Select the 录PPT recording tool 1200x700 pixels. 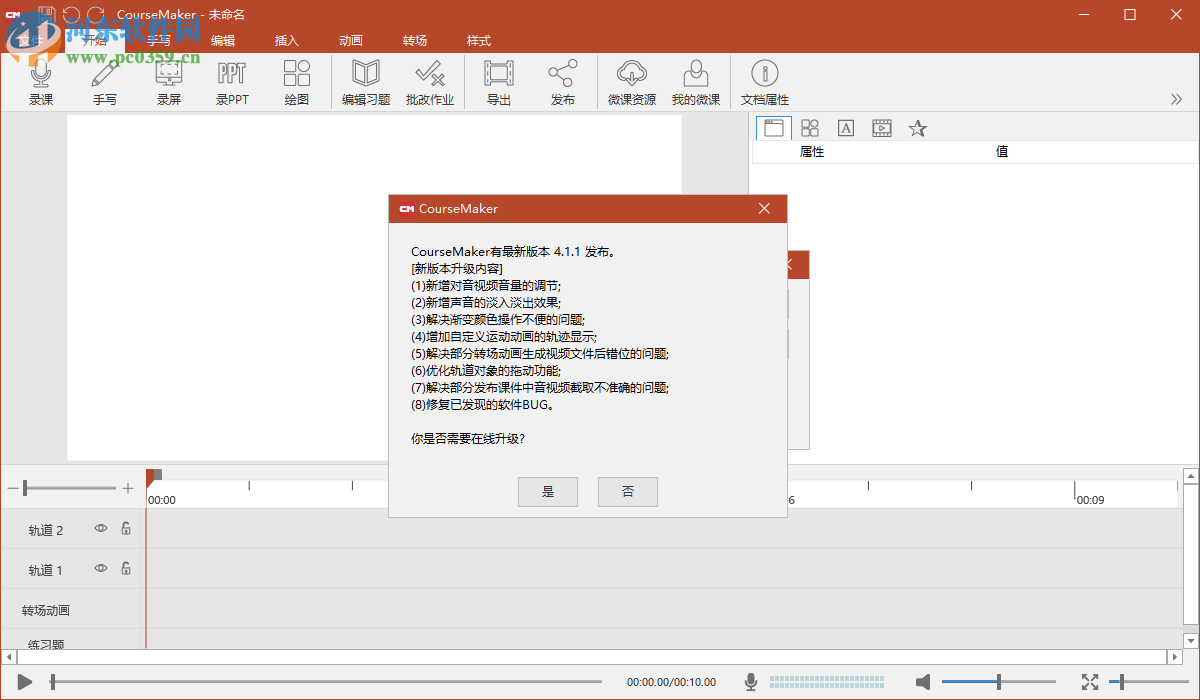pyautogui.click(x=232, y=82)
